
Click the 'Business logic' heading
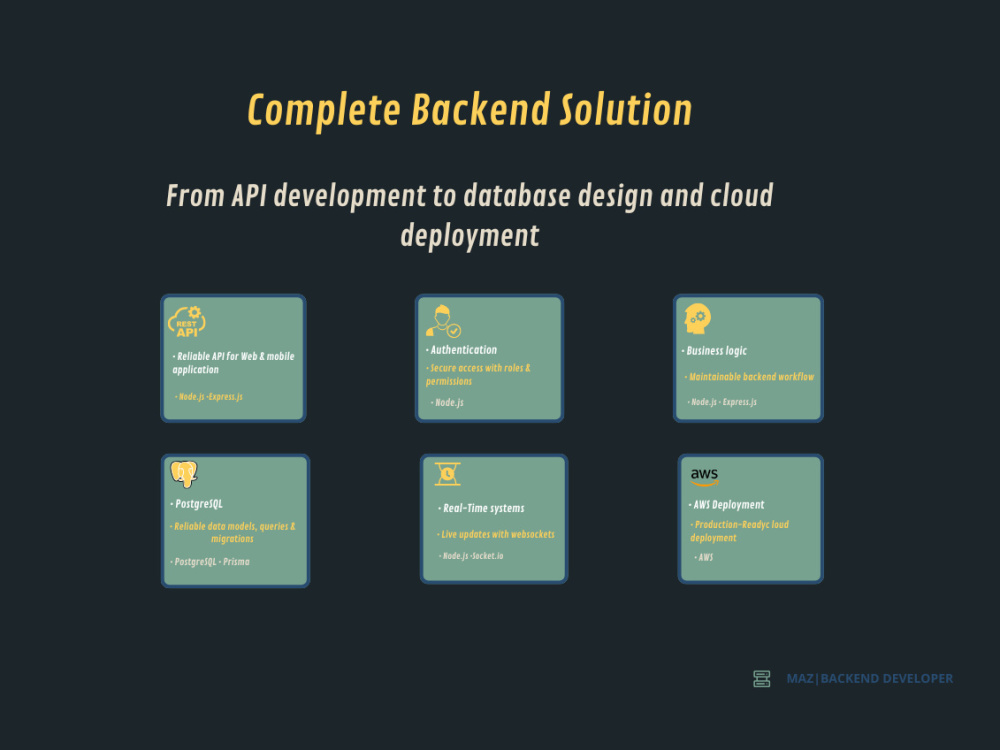point(714,351)
